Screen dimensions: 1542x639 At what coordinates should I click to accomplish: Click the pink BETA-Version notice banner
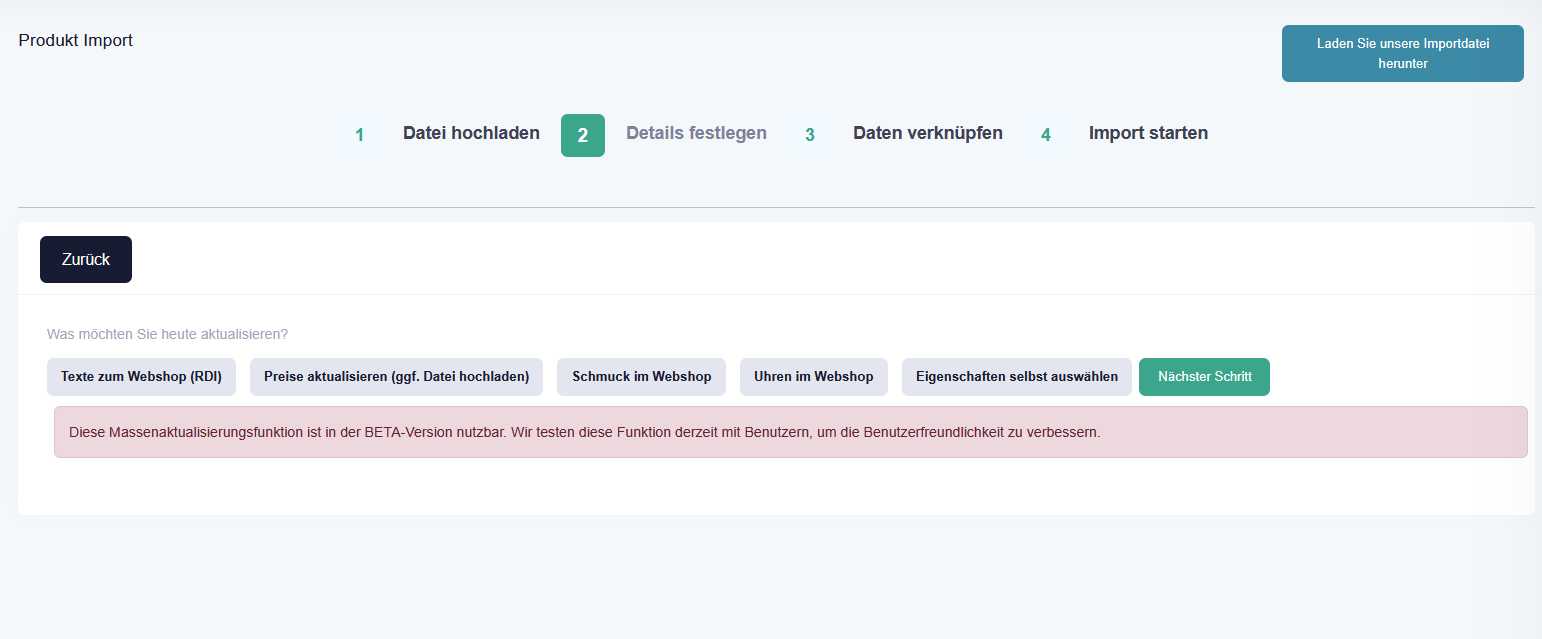pos(790,432)
